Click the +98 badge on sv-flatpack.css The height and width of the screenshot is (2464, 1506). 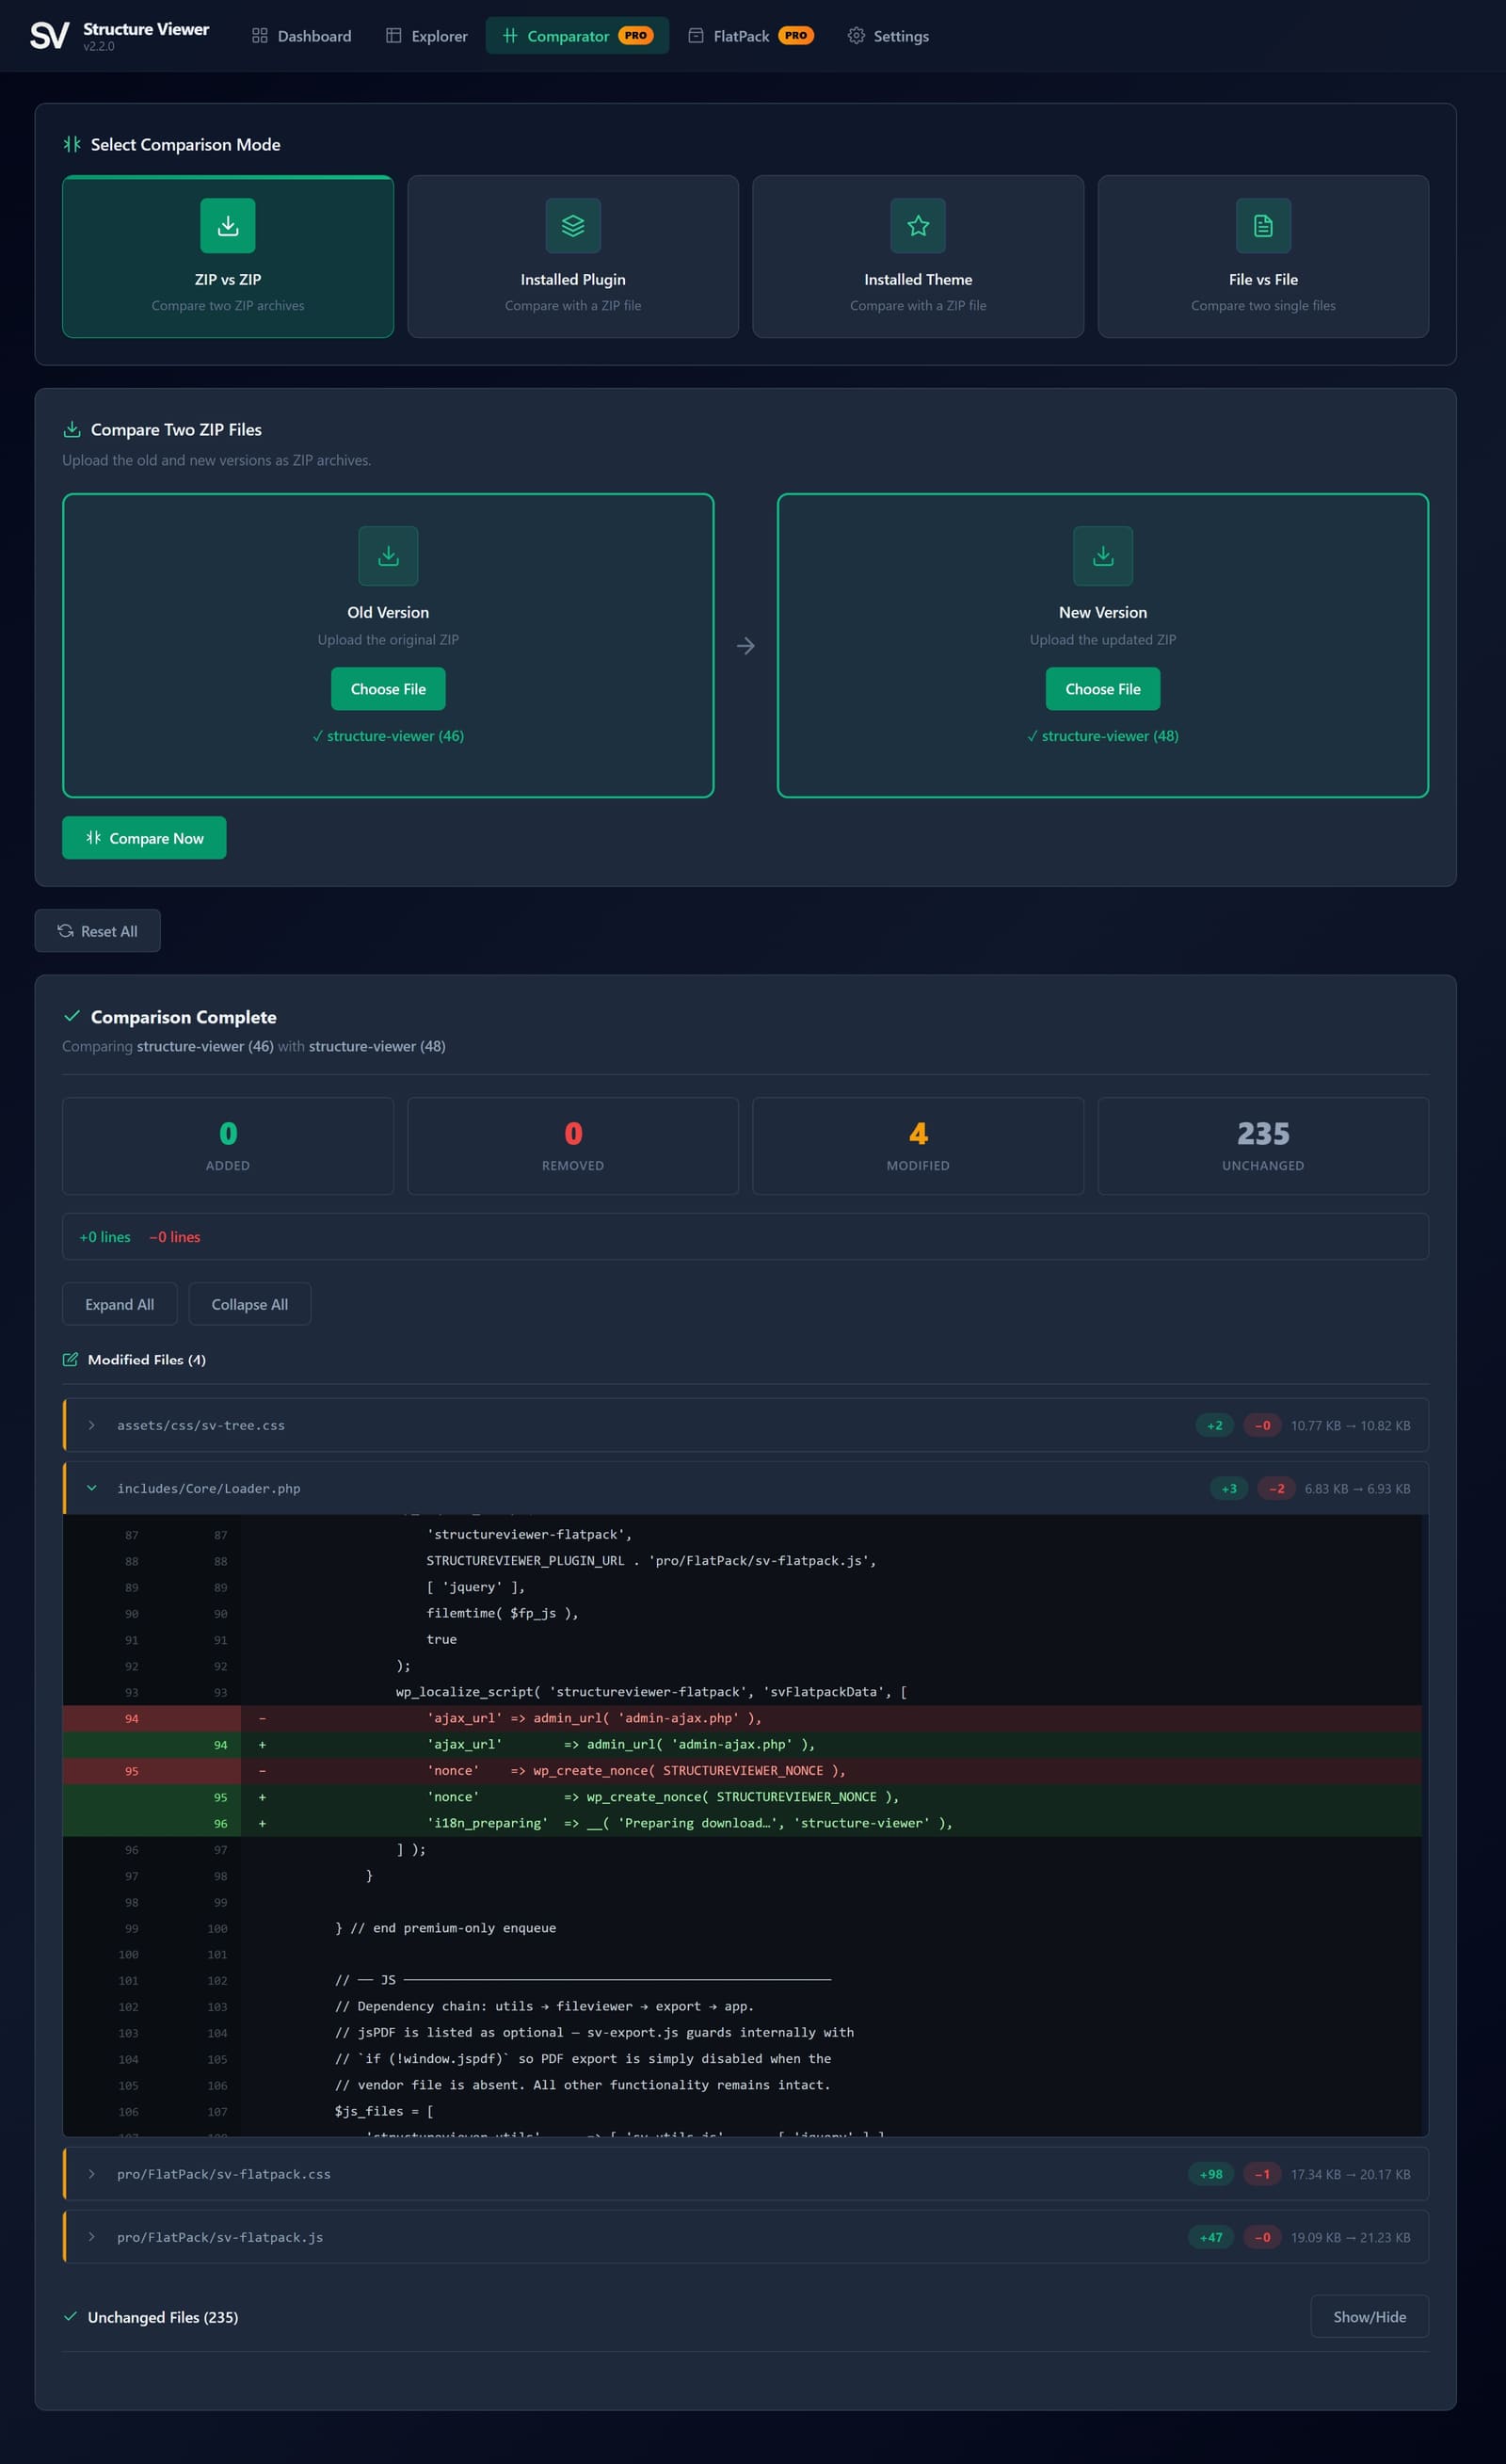1211,2174
